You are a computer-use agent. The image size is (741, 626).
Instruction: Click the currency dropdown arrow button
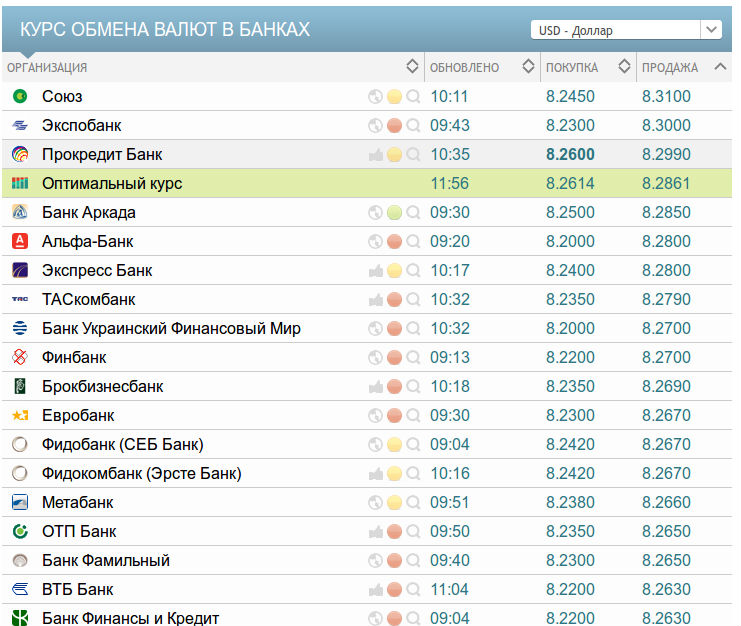(711, 30)
